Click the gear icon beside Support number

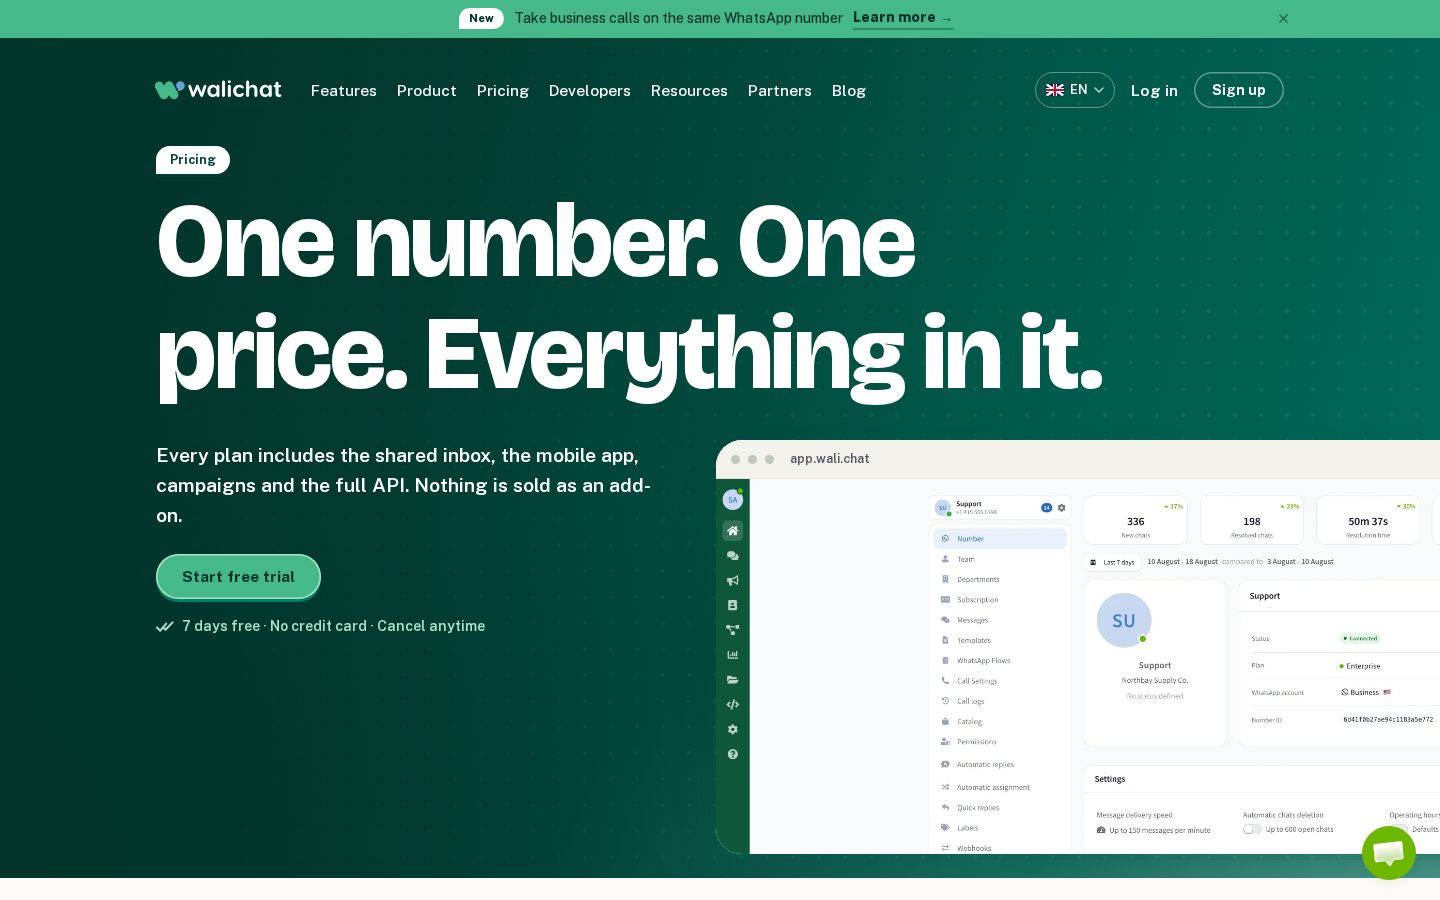[x=1062, y=508]
